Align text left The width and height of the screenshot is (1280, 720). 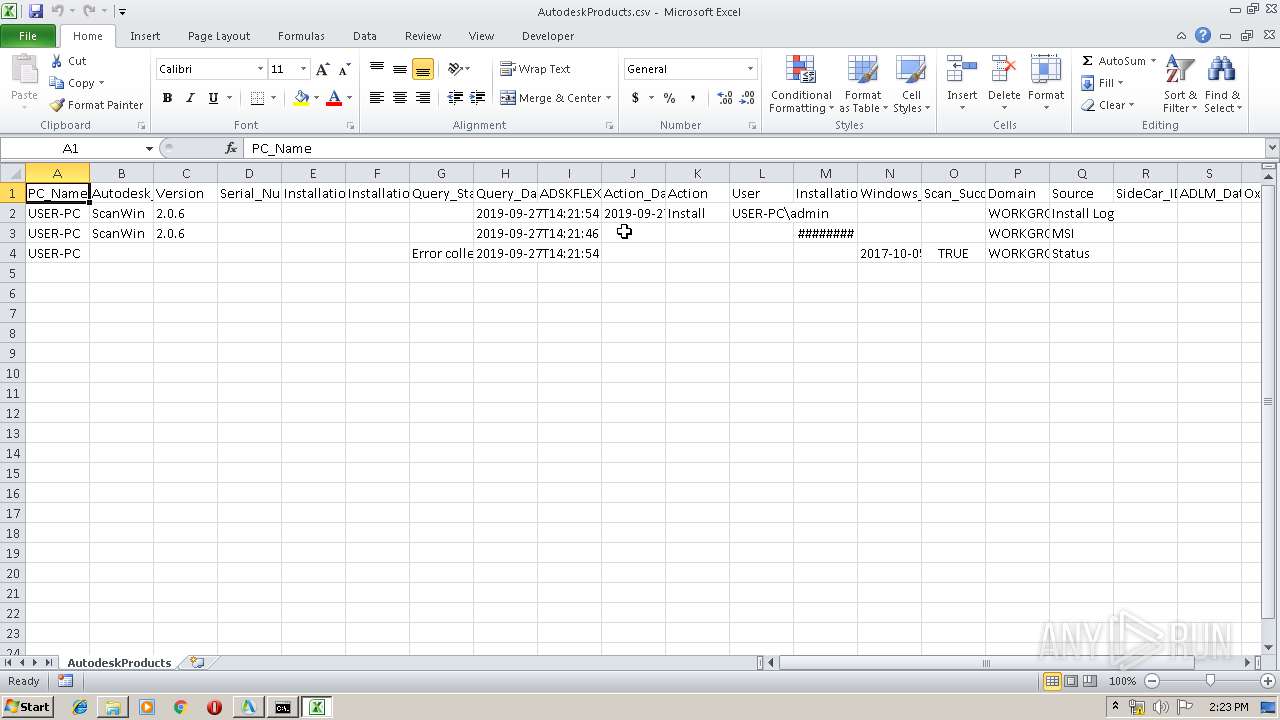377,98
